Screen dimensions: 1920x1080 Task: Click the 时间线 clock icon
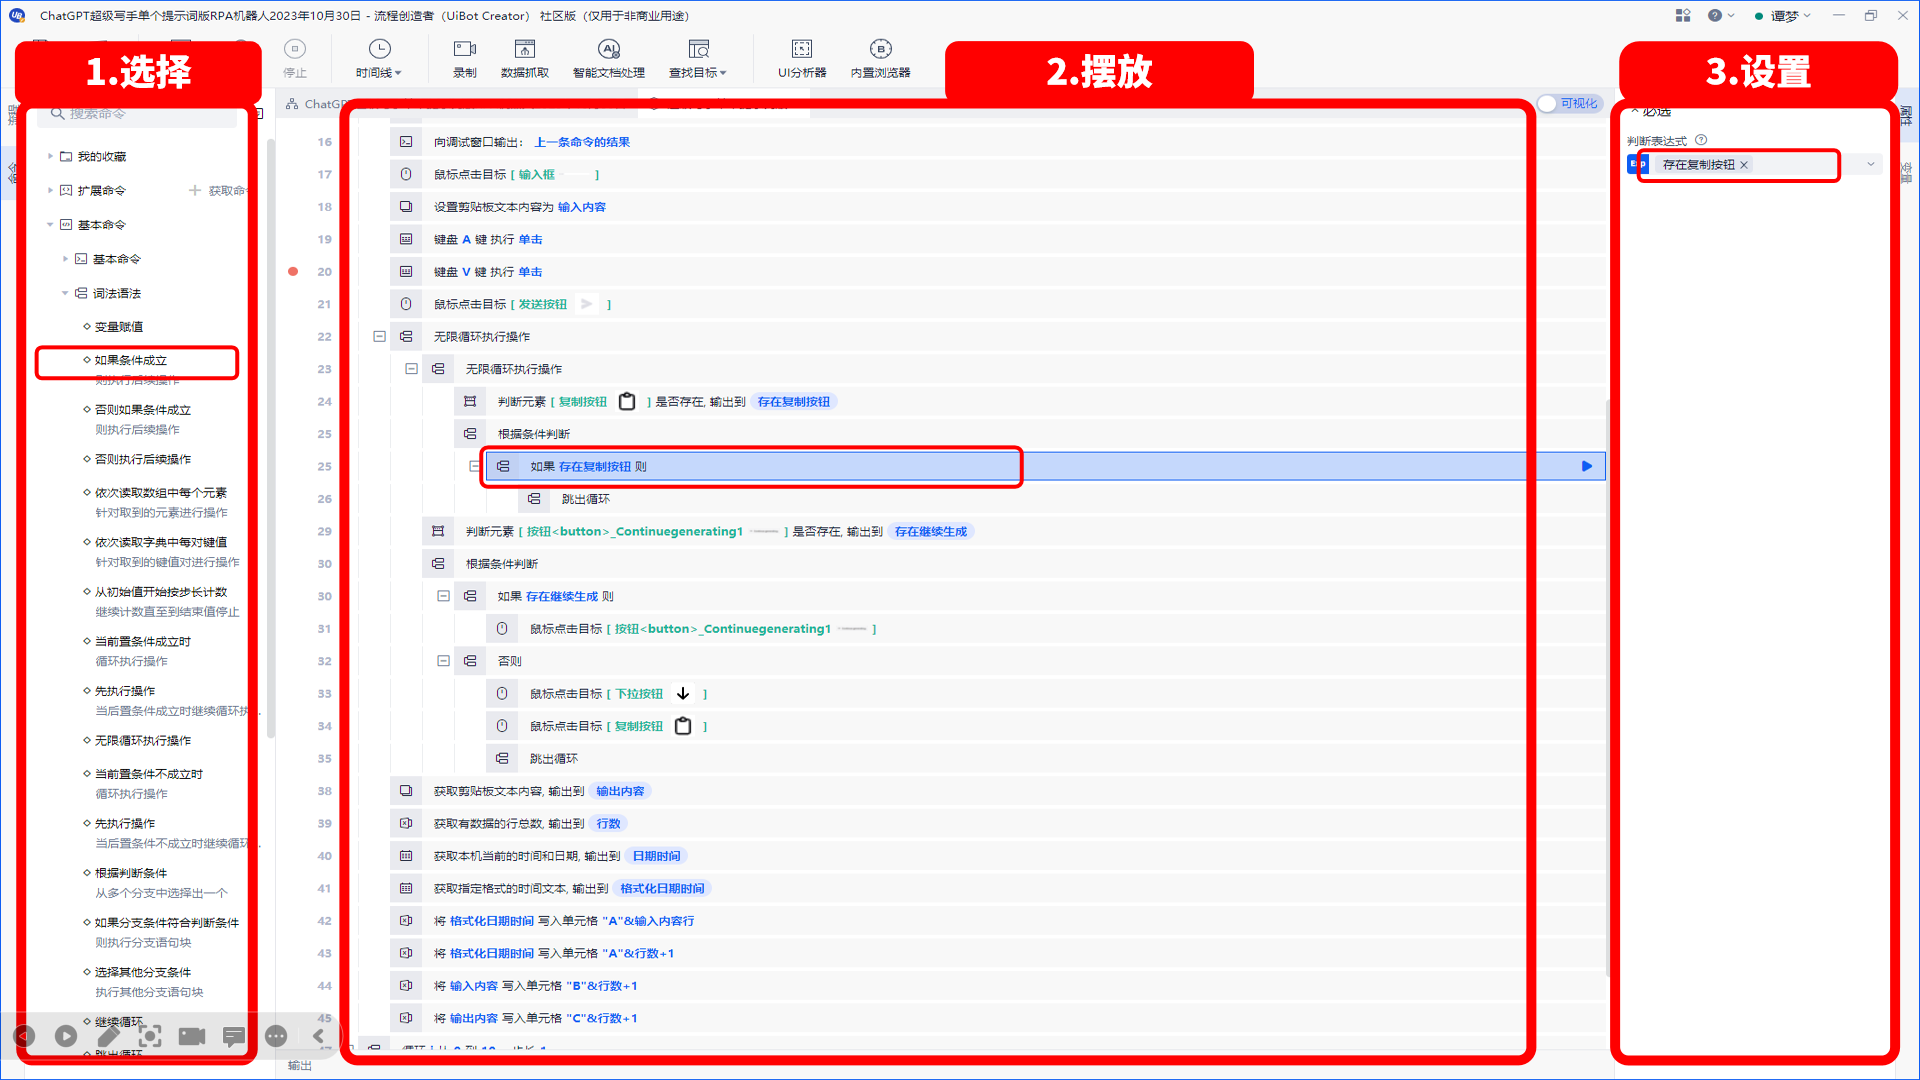point(379,49)
